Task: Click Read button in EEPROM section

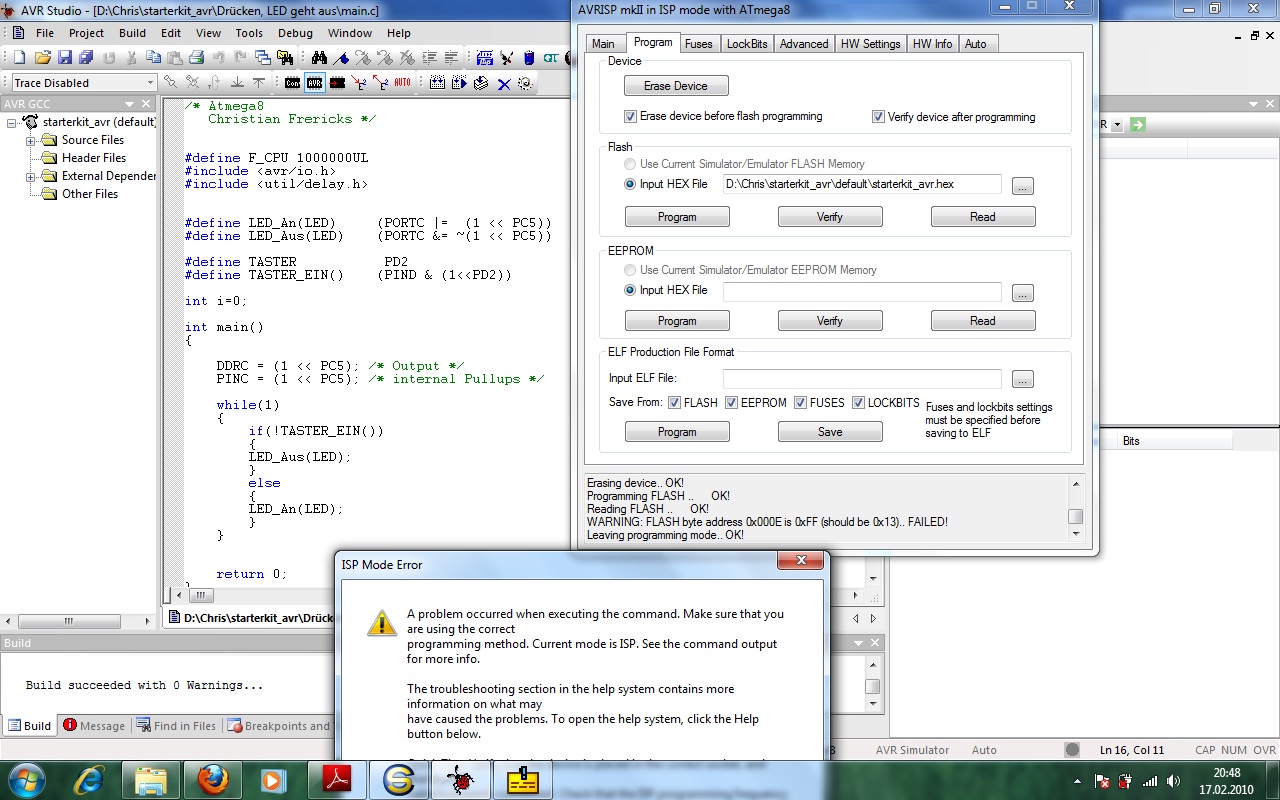Action: point(983,321)
